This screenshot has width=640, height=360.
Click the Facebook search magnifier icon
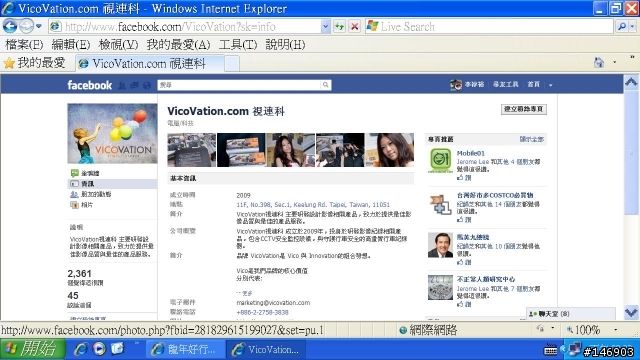[326, 85]
